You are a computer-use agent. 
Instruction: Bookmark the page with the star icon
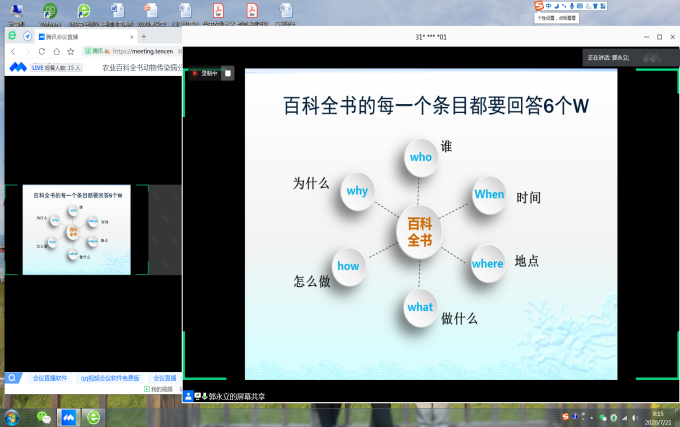(x=70, y=51)
